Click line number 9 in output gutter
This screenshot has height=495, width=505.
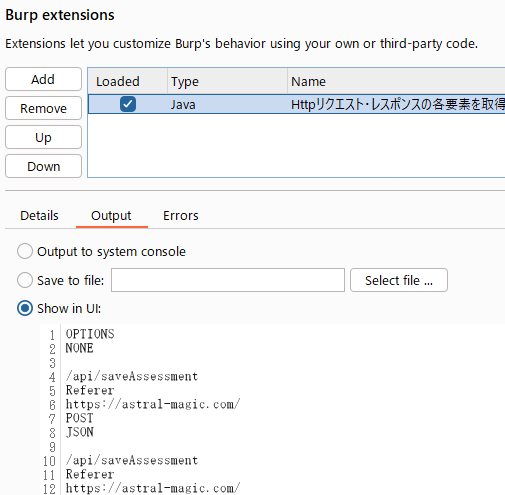(52, 447)
